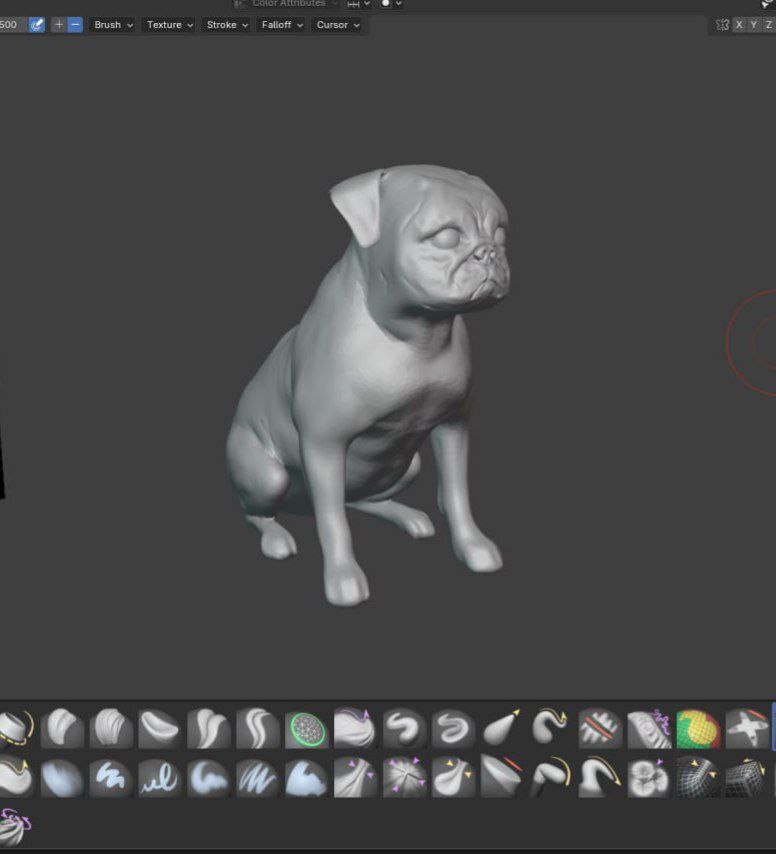This screenshot has width=776, height=854.
Task: Select the cone brush with yellow arrow tip
Action: [x=502, y=729]
